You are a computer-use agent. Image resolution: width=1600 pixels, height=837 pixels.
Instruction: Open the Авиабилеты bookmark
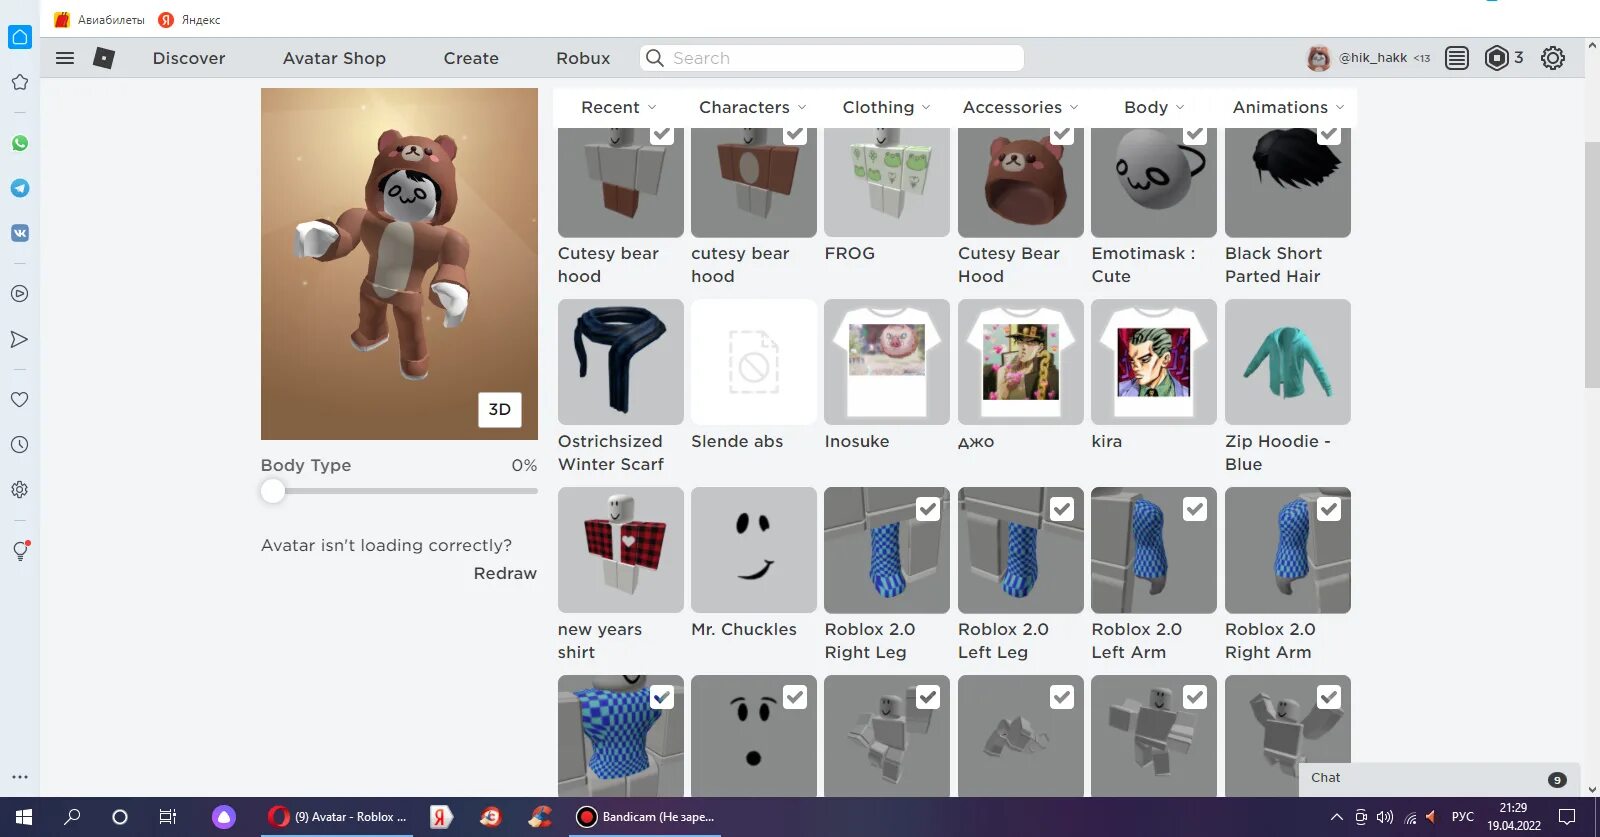pyautogui.click(x=99, y=20)
